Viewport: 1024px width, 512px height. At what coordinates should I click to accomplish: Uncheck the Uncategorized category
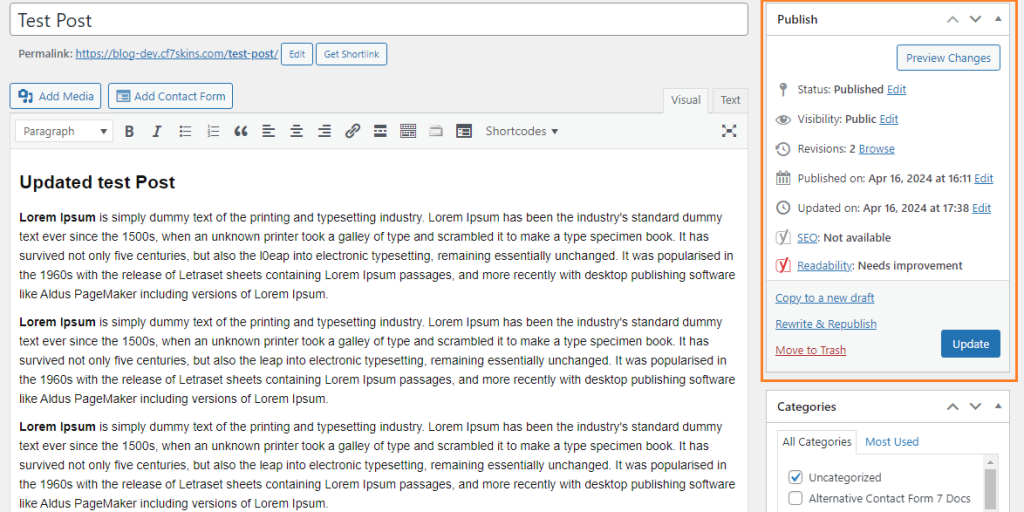click(x=796, y=477)
